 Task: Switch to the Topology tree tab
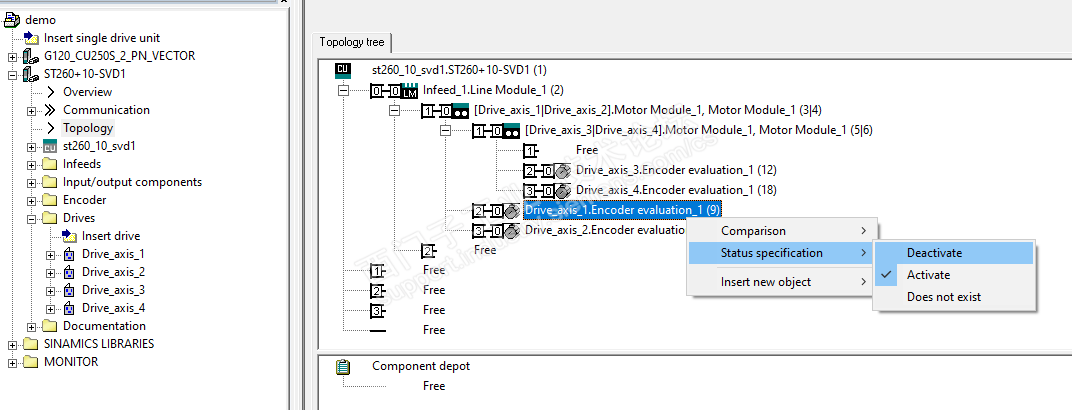pyautogui.click(x=351, y=42)
